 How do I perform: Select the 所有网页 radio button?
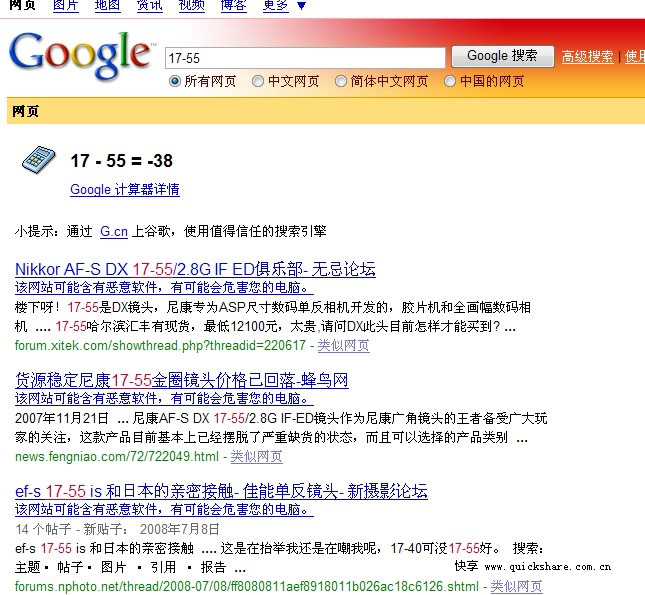(175, 81)
